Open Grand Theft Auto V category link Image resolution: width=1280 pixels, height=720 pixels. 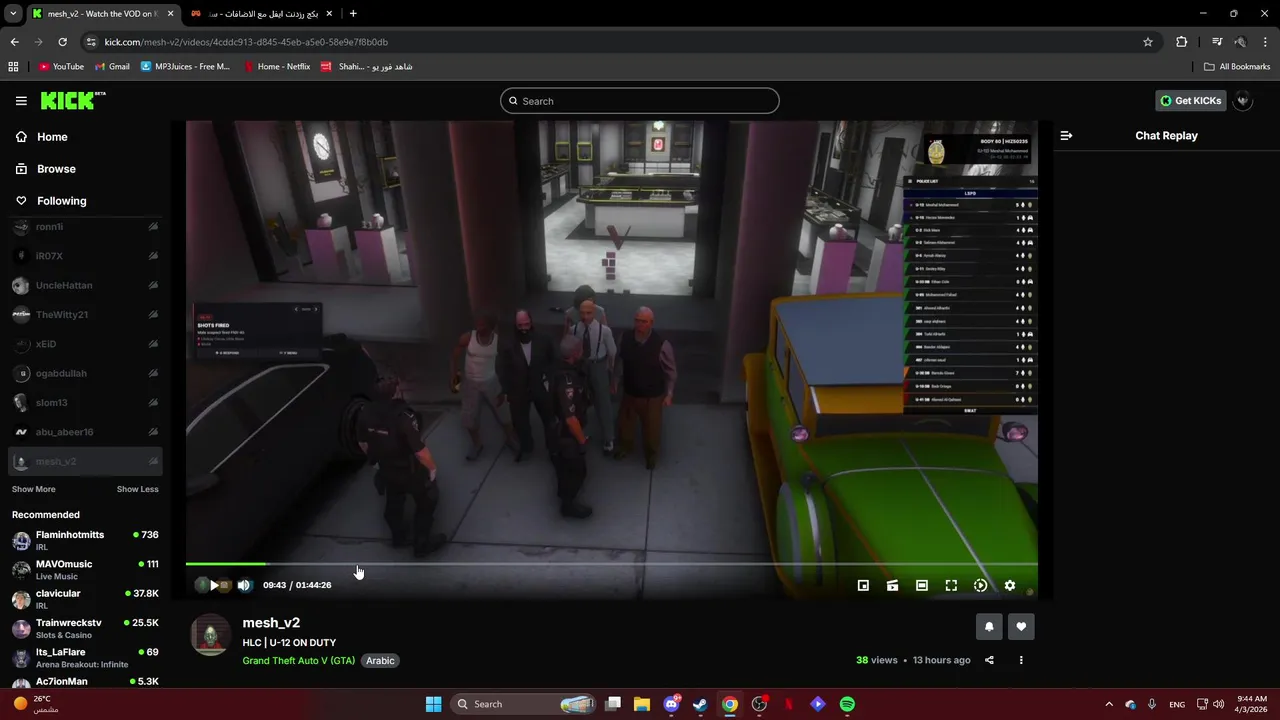(298, 661)
